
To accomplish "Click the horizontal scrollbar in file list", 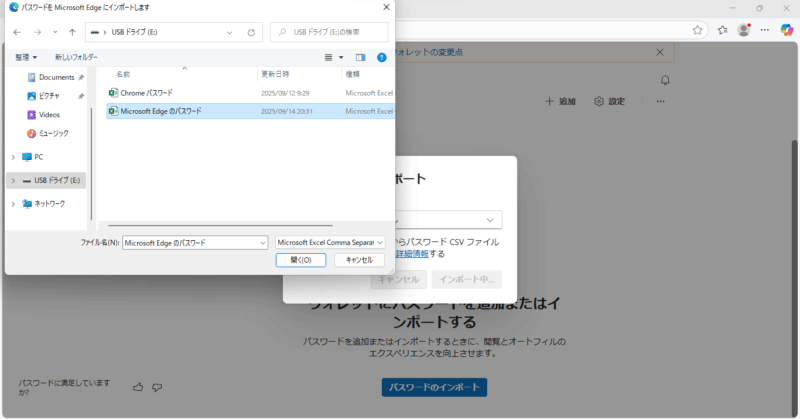I will pyautogui.click(x=220, y=225).
